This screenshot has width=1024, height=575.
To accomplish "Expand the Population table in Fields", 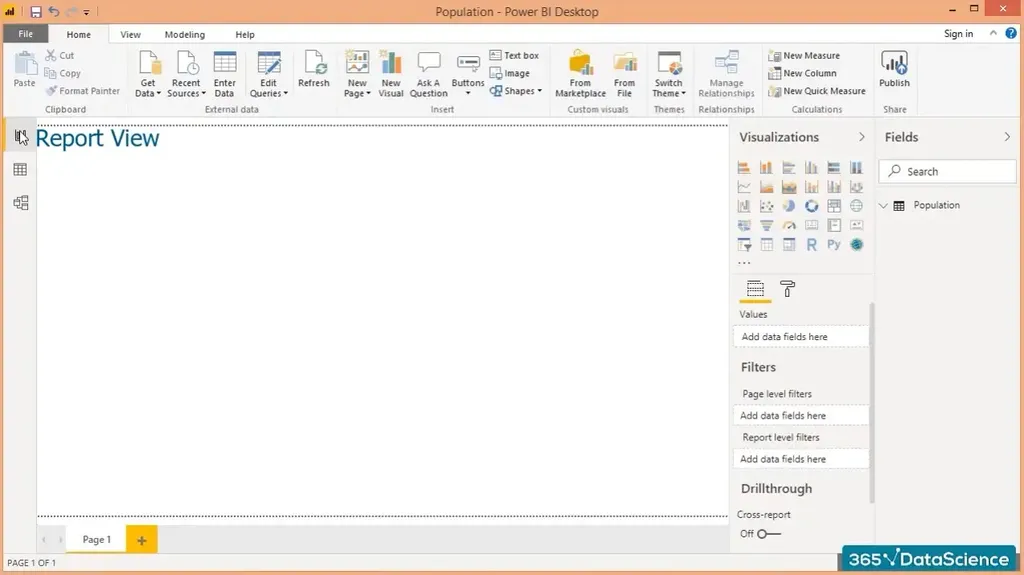I will click(x=884, y=206).
